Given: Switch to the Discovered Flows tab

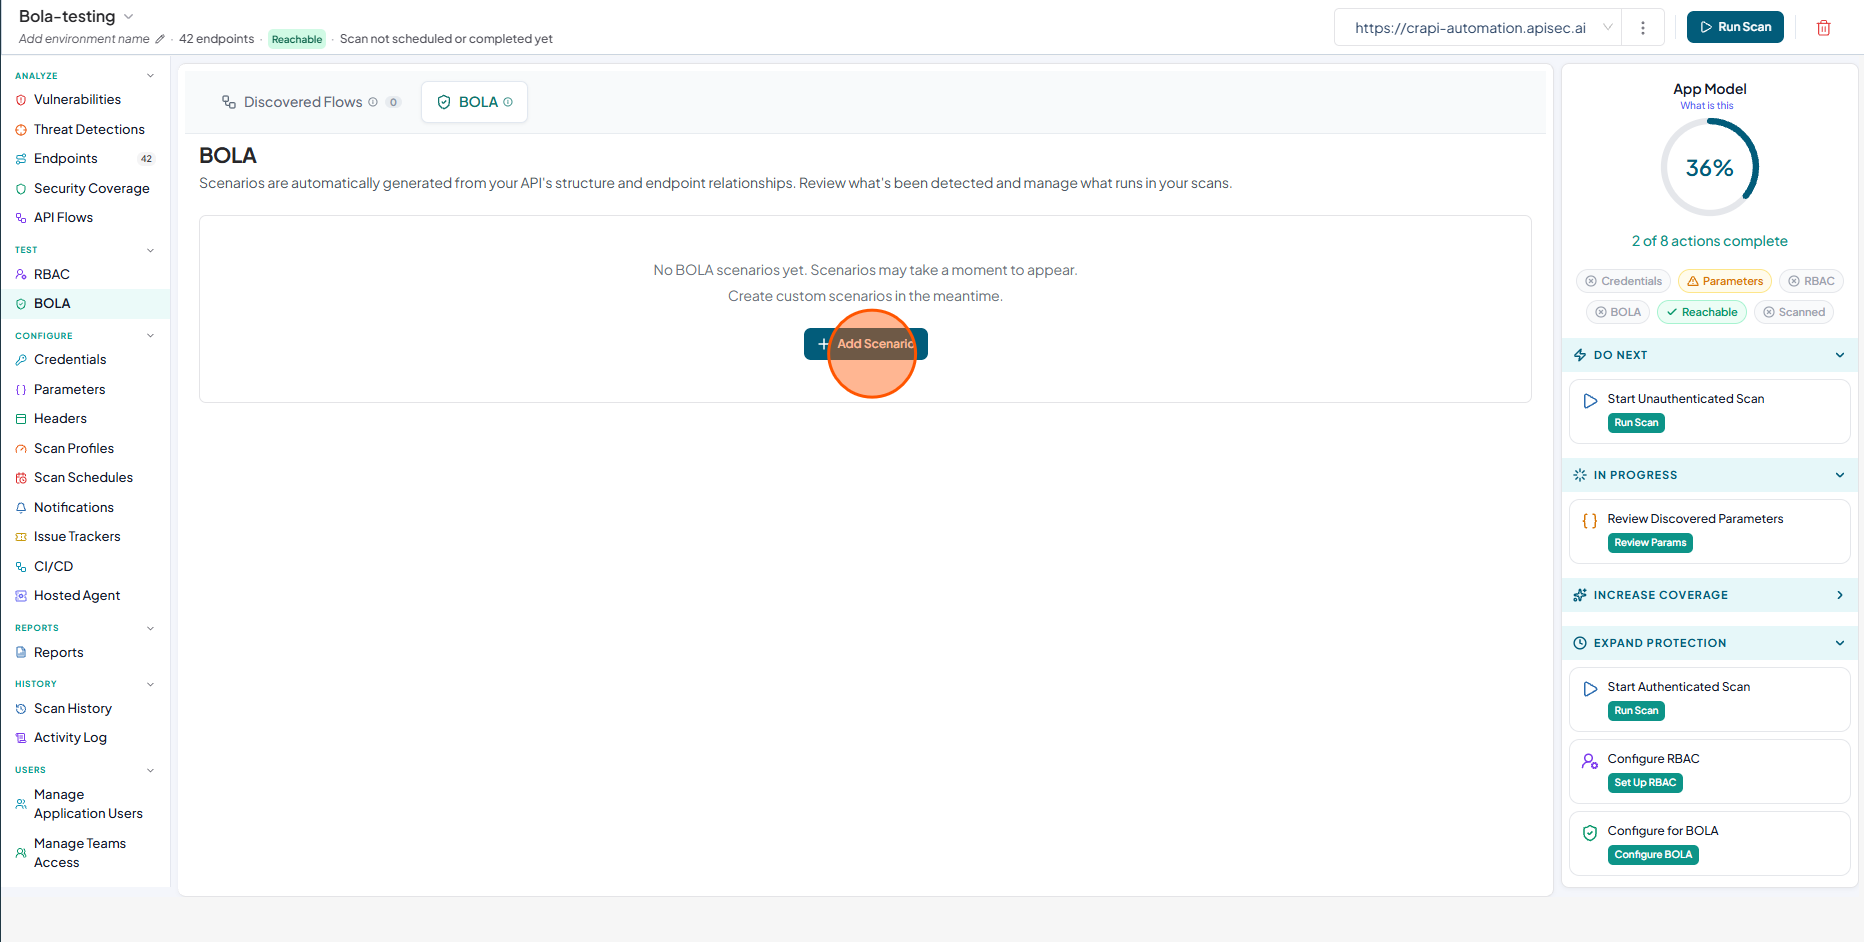Looking at the screenshot, I should click(311, 102).
